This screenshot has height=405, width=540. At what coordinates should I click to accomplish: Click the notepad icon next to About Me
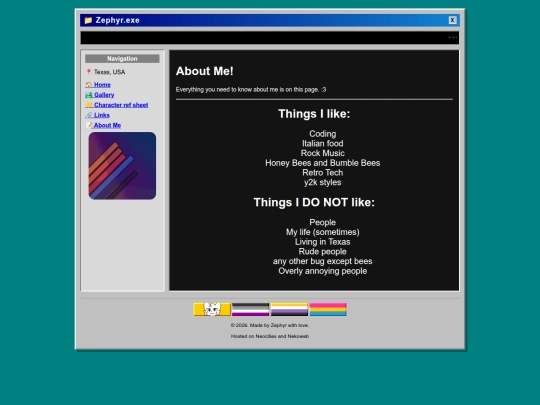(x=89, y=125)
